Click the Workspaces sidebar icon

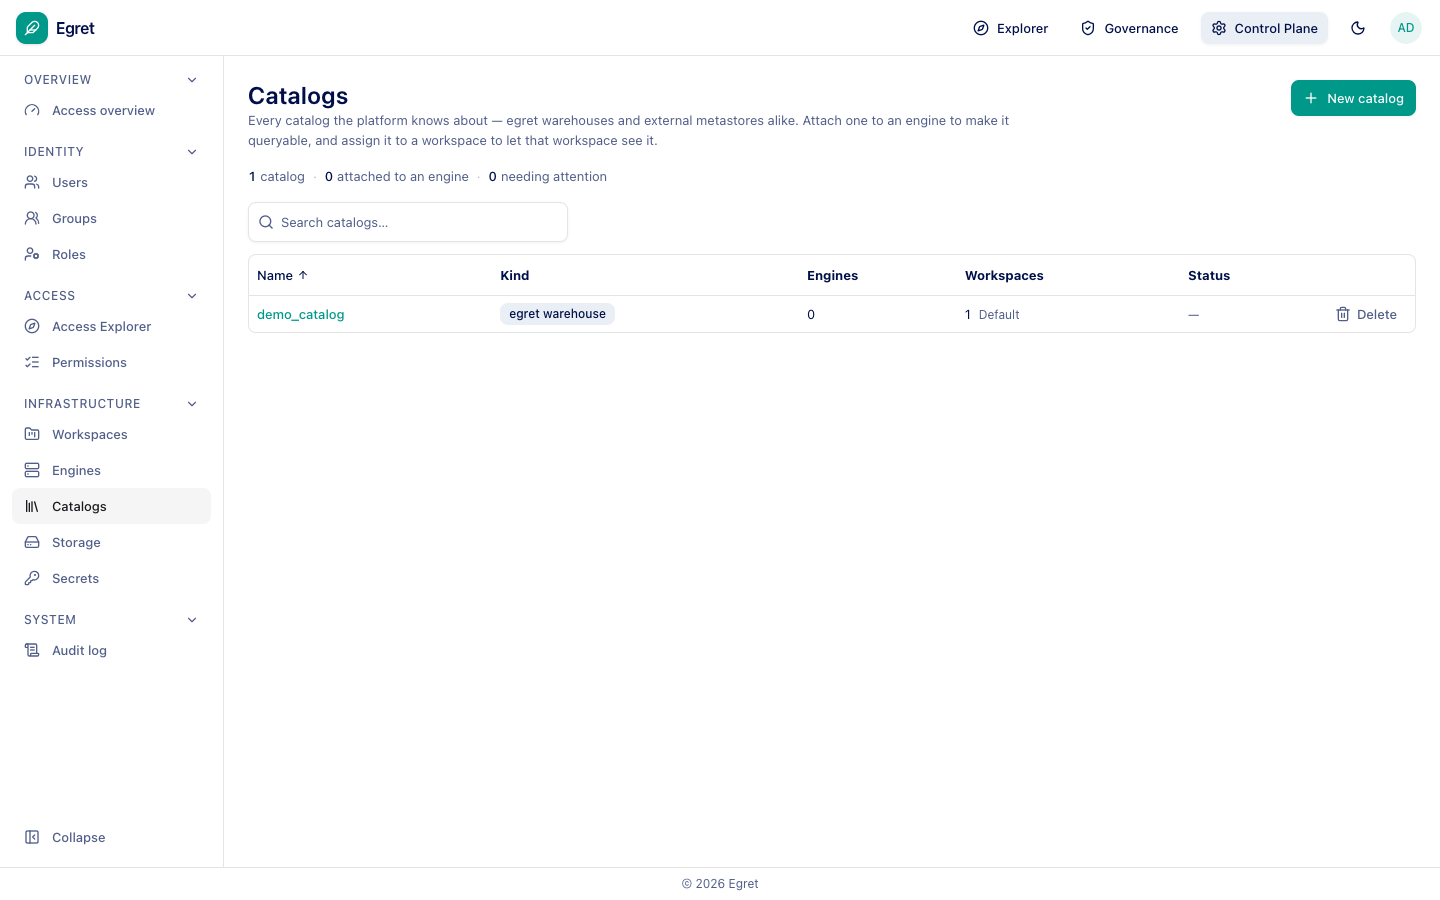pos(32,435)
